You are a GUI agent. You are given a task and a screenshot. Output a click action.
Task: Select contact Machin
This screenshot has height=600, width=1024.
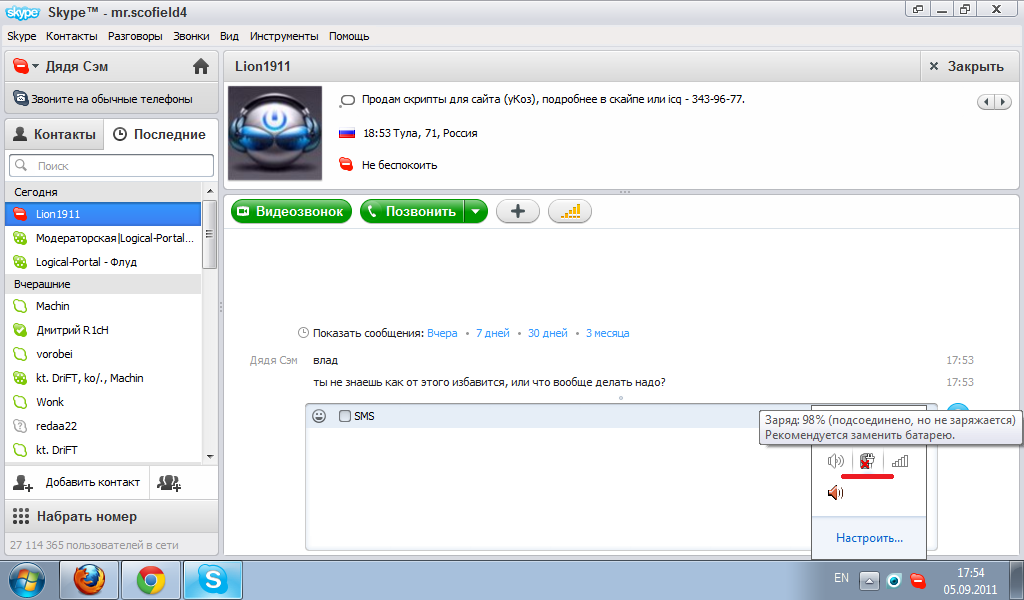pos(103,306)
